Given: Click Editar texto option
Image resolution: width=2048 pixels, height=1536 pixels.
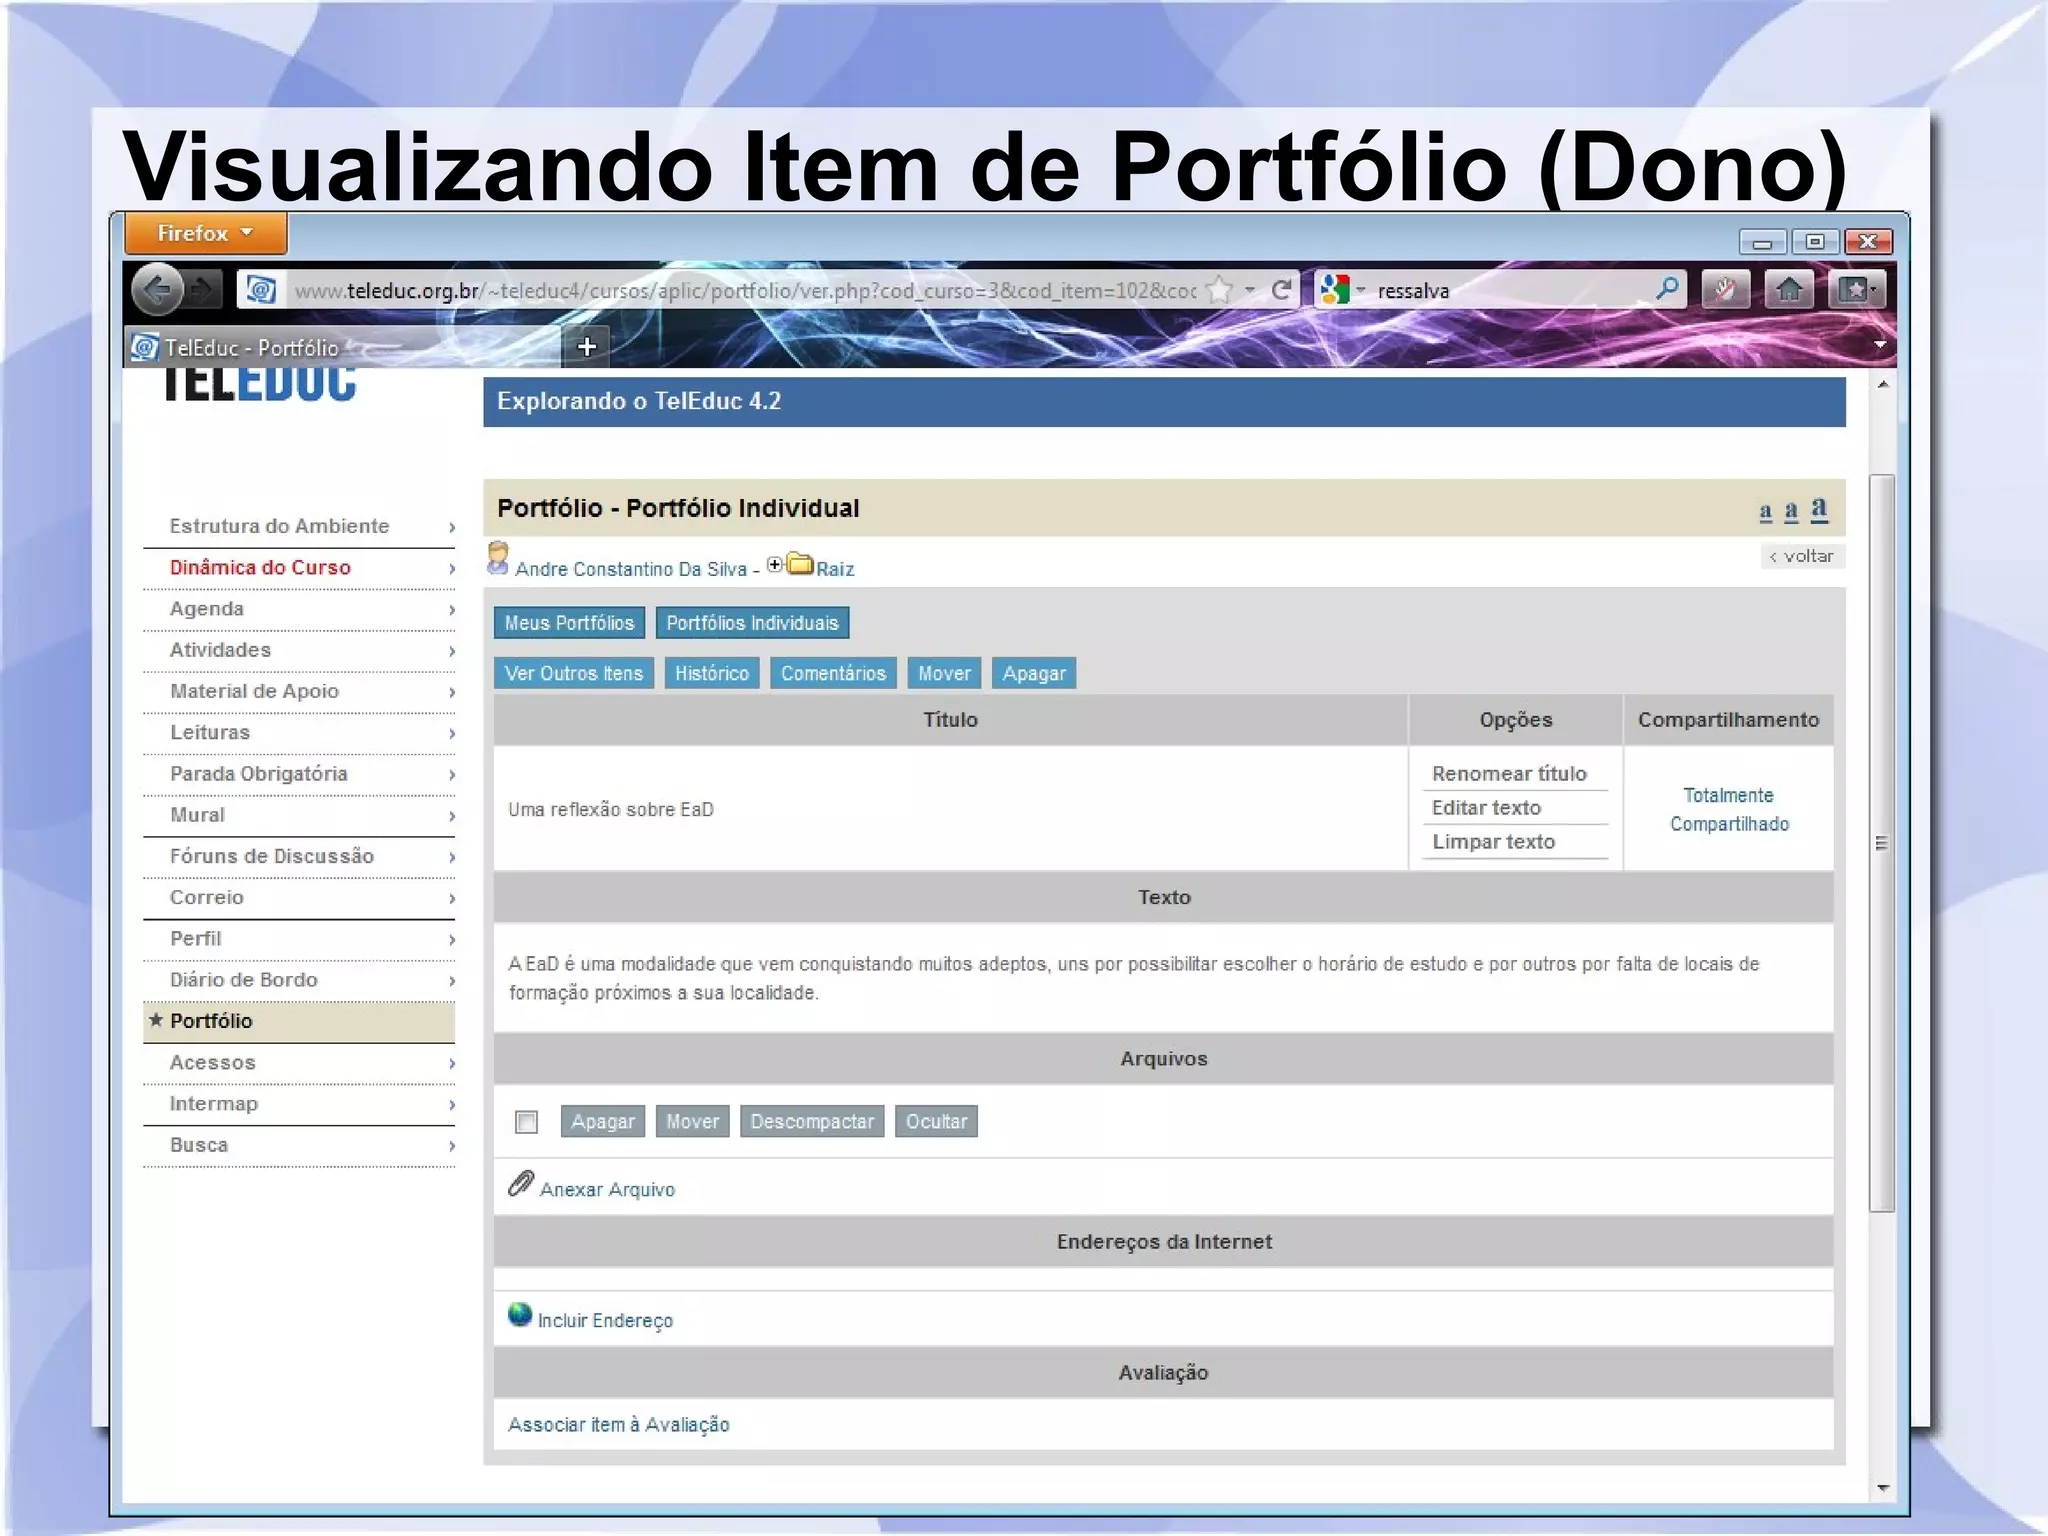Looking at the screenshot, I should (x=1486, y=807).
